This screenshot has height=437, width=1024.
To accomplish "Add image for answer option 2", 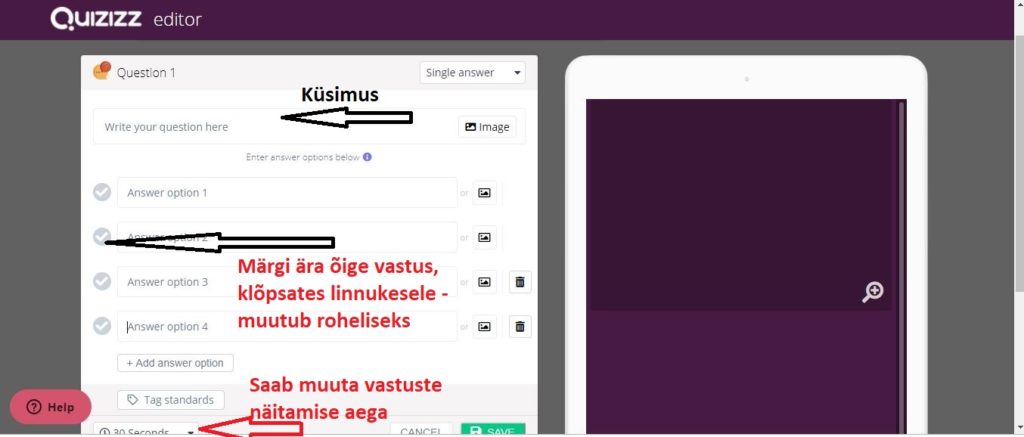I will click(484, 238).
